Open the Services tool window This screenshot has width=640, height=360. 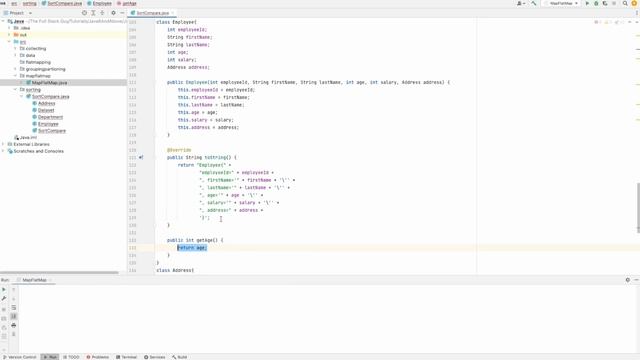pos(154,357)
